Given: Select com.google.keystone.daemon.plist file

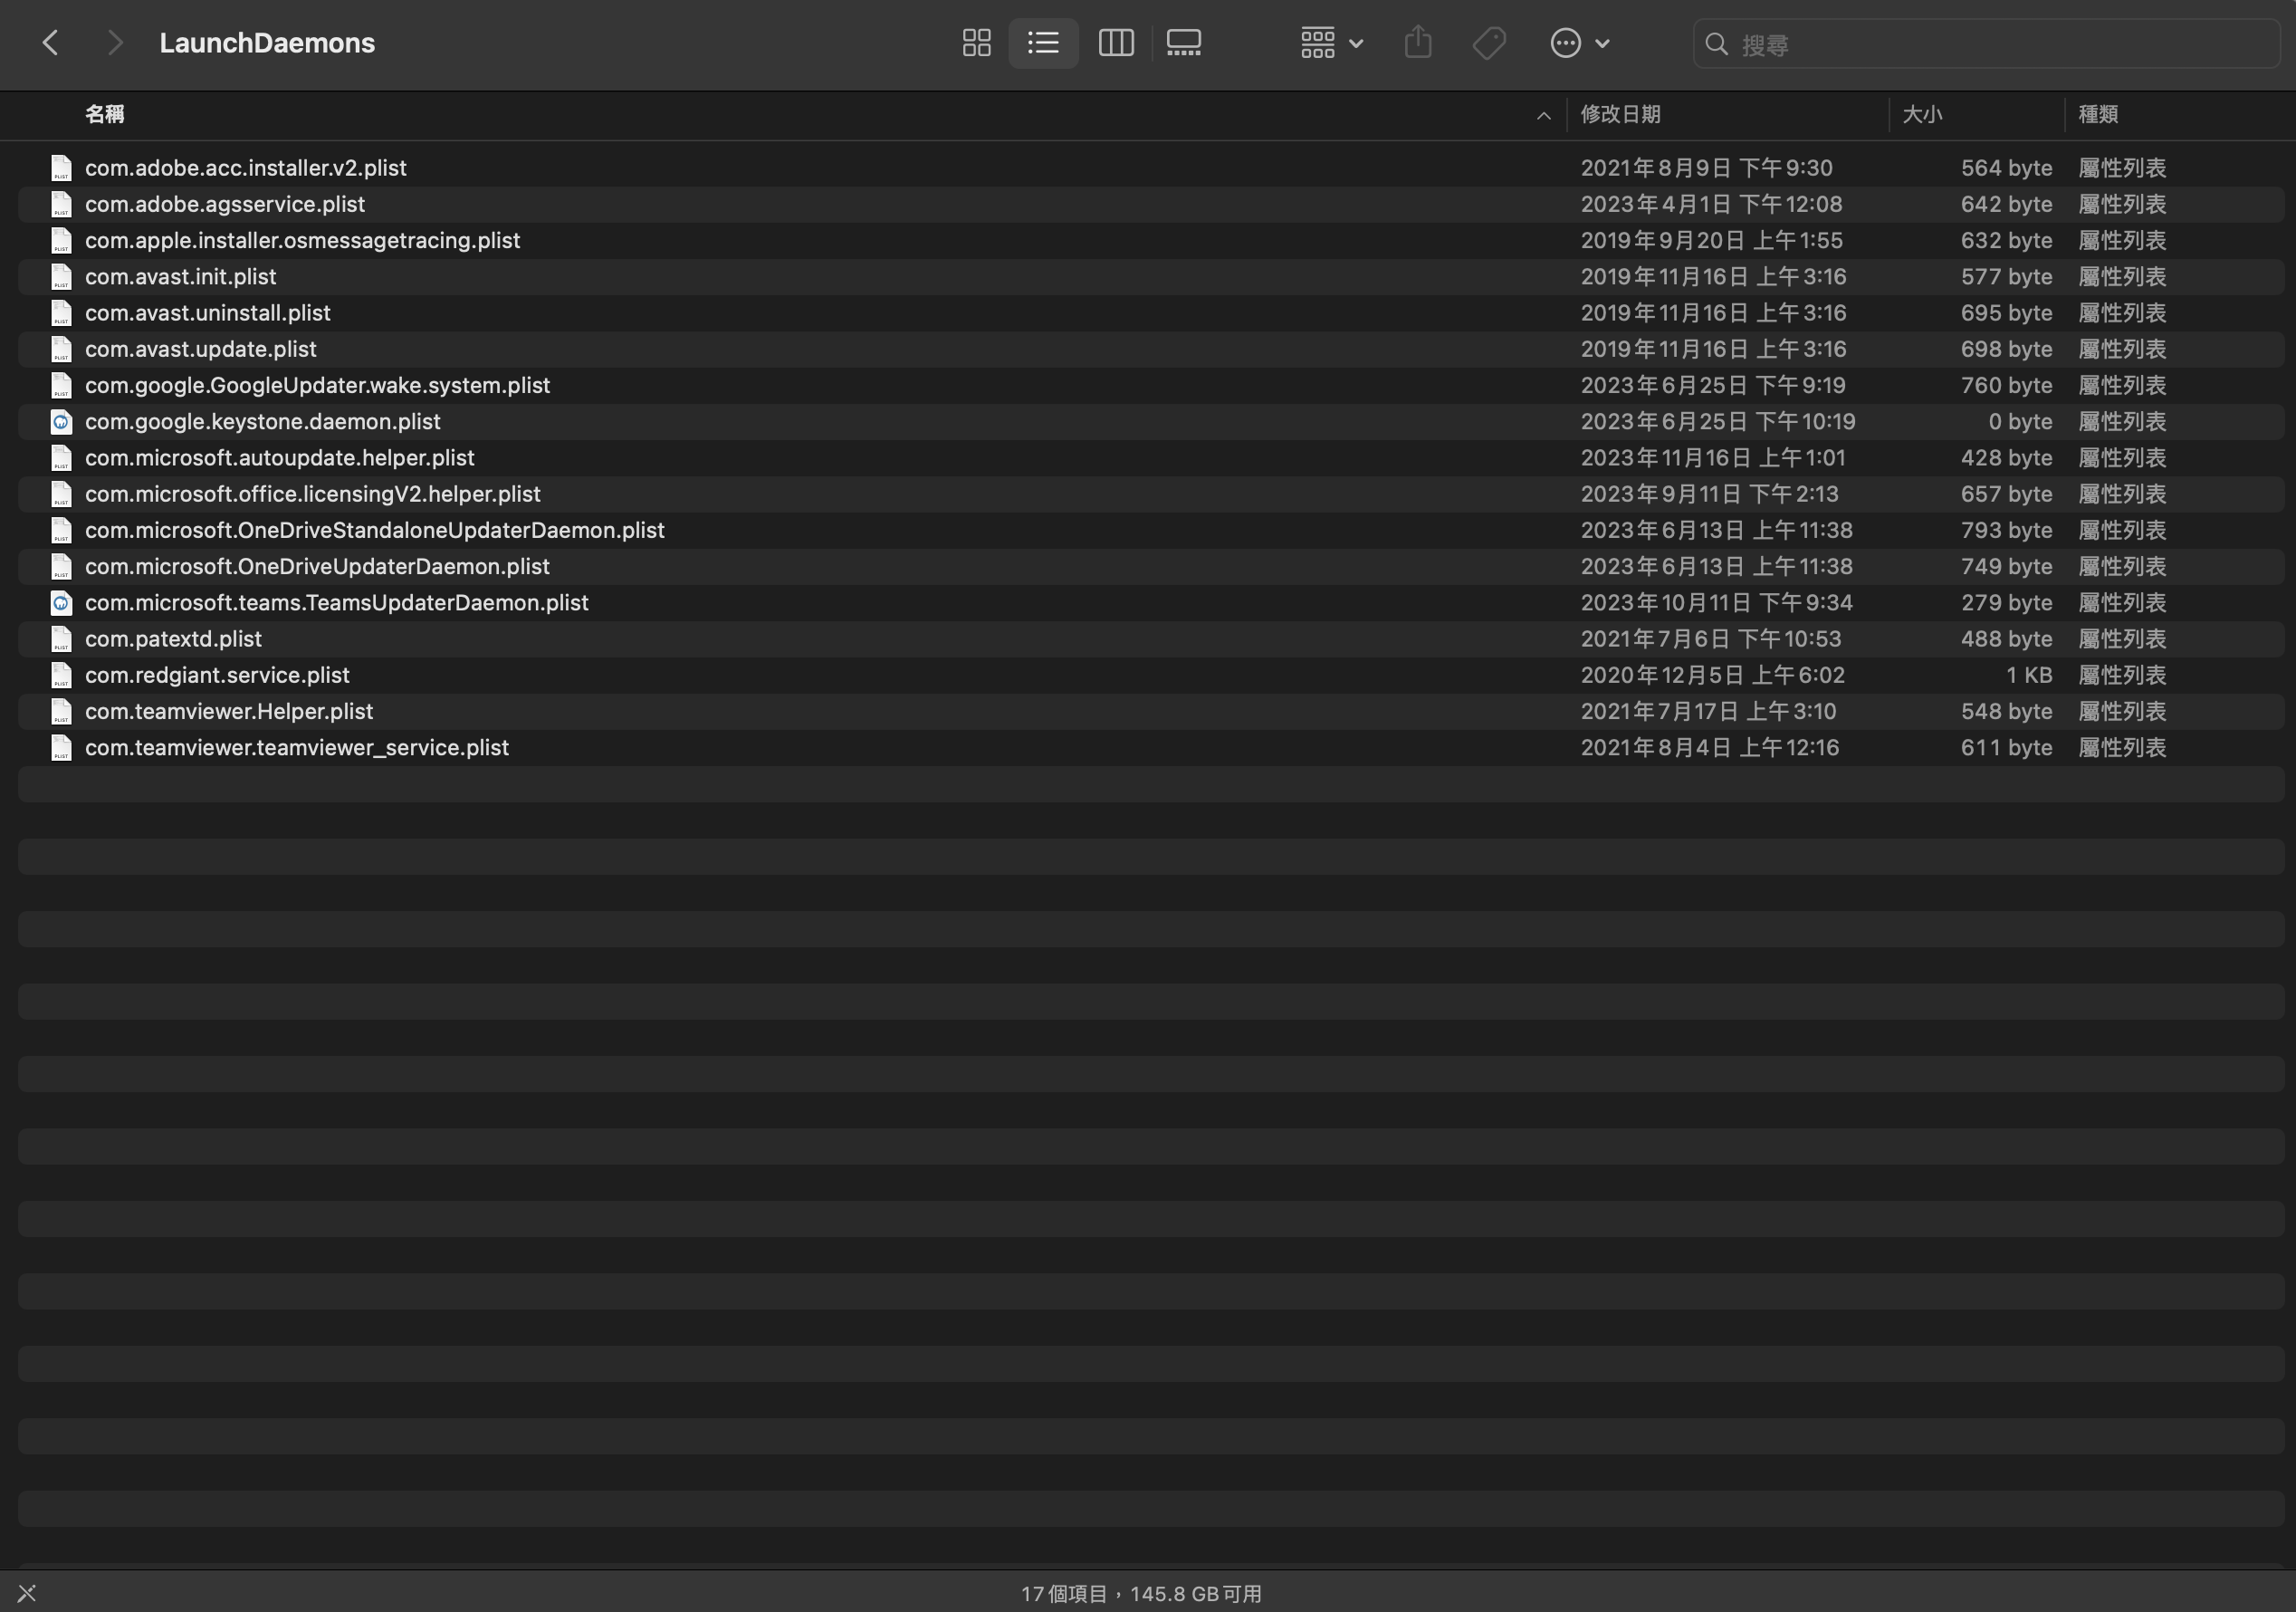Looking at the screenshot, I should pos(262,421).
